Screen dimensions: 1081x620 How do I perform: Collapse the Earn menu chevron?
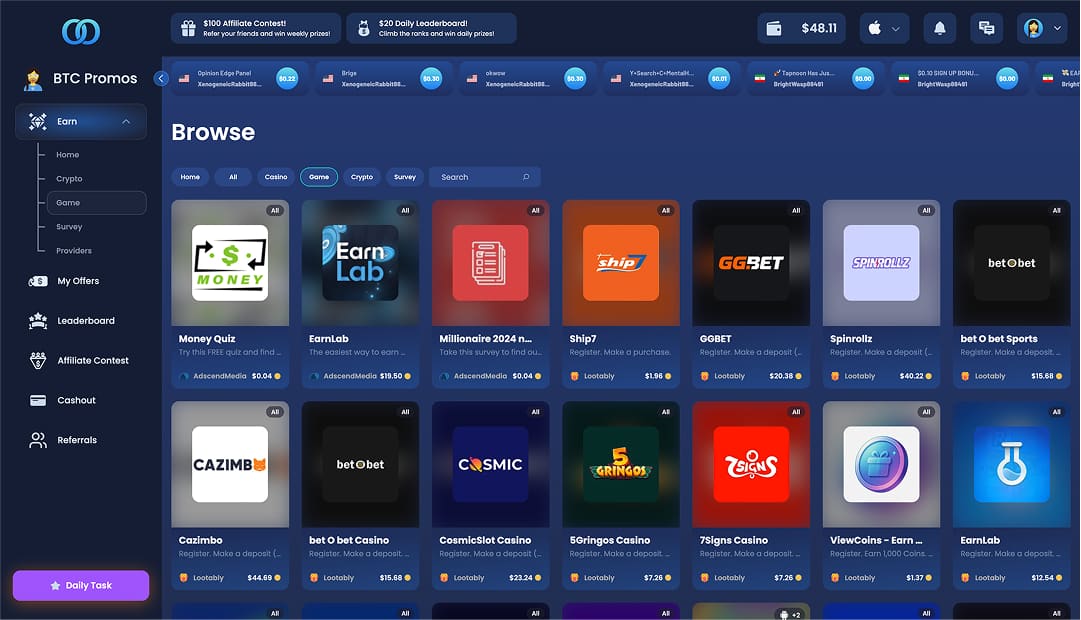[126, 121]
